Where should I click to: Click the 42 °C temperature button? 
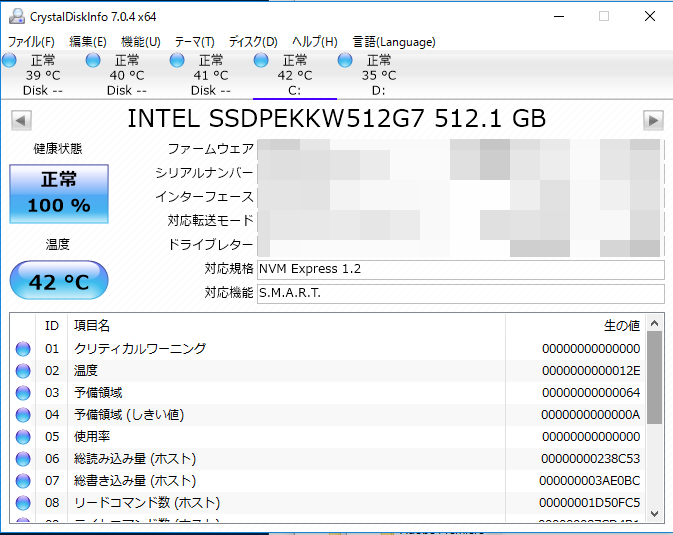(59, 280)
